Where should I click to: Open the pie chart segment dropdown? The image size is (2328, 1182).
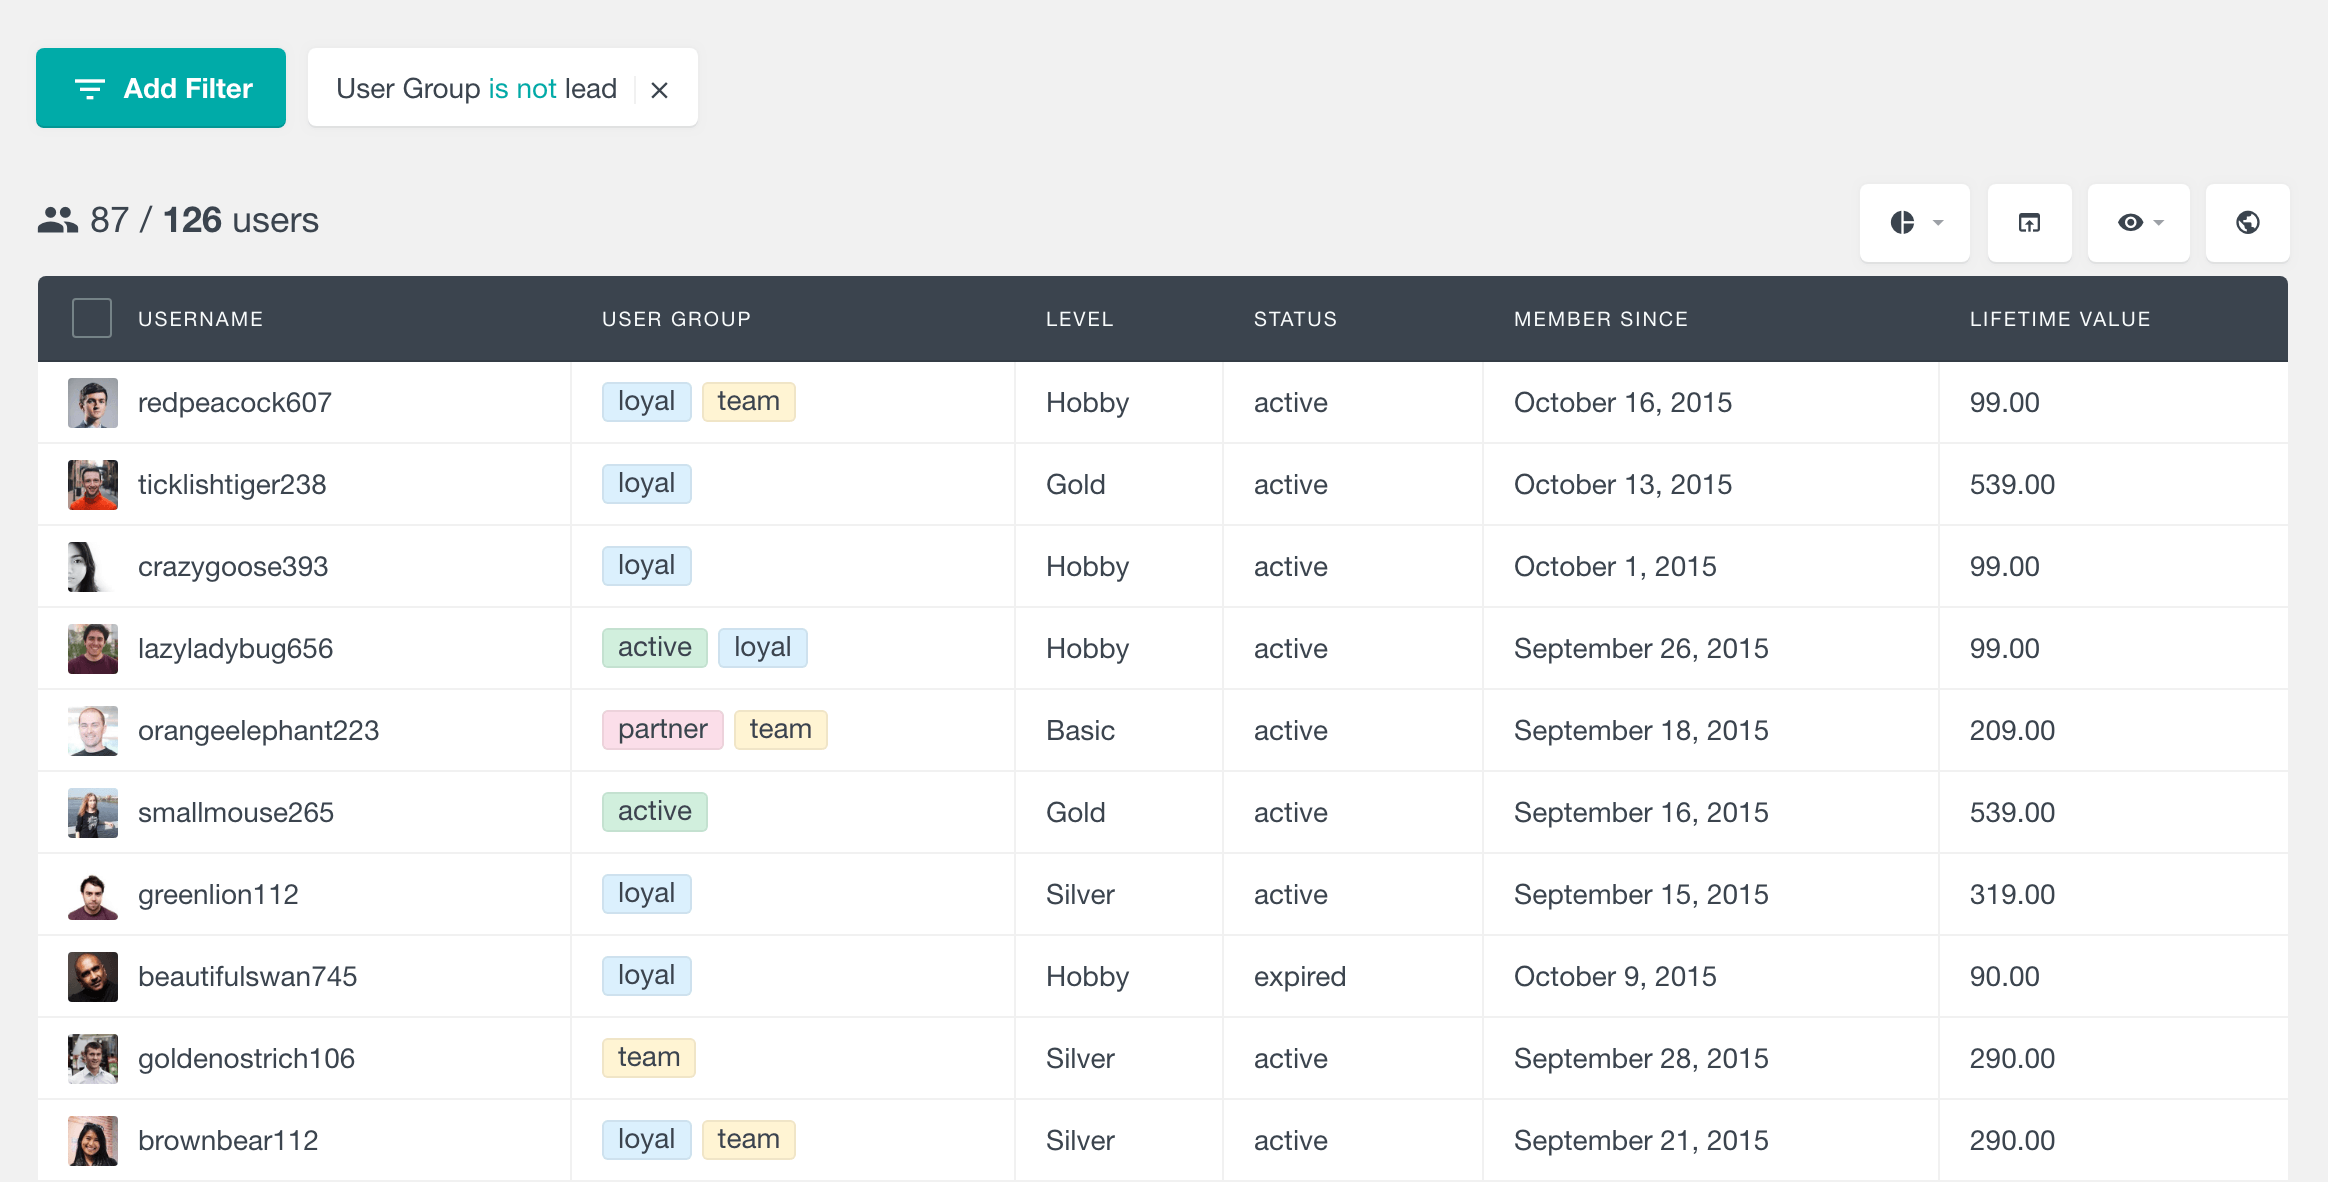click(x=1915, y=222)
